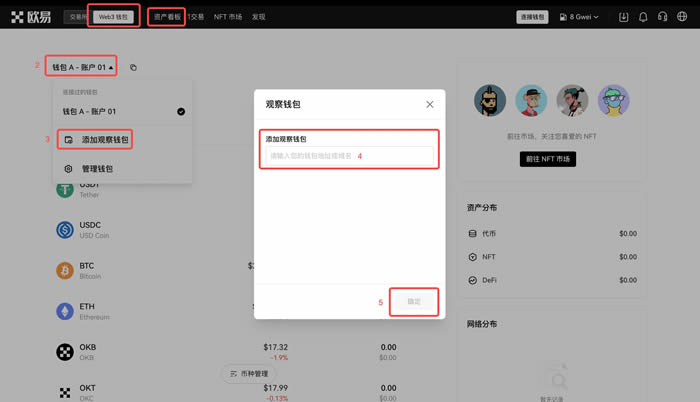Viewport: 700px width, 402px height.
Task: Click the Ethereum ETH coin icon
Action: coord(65,311)
